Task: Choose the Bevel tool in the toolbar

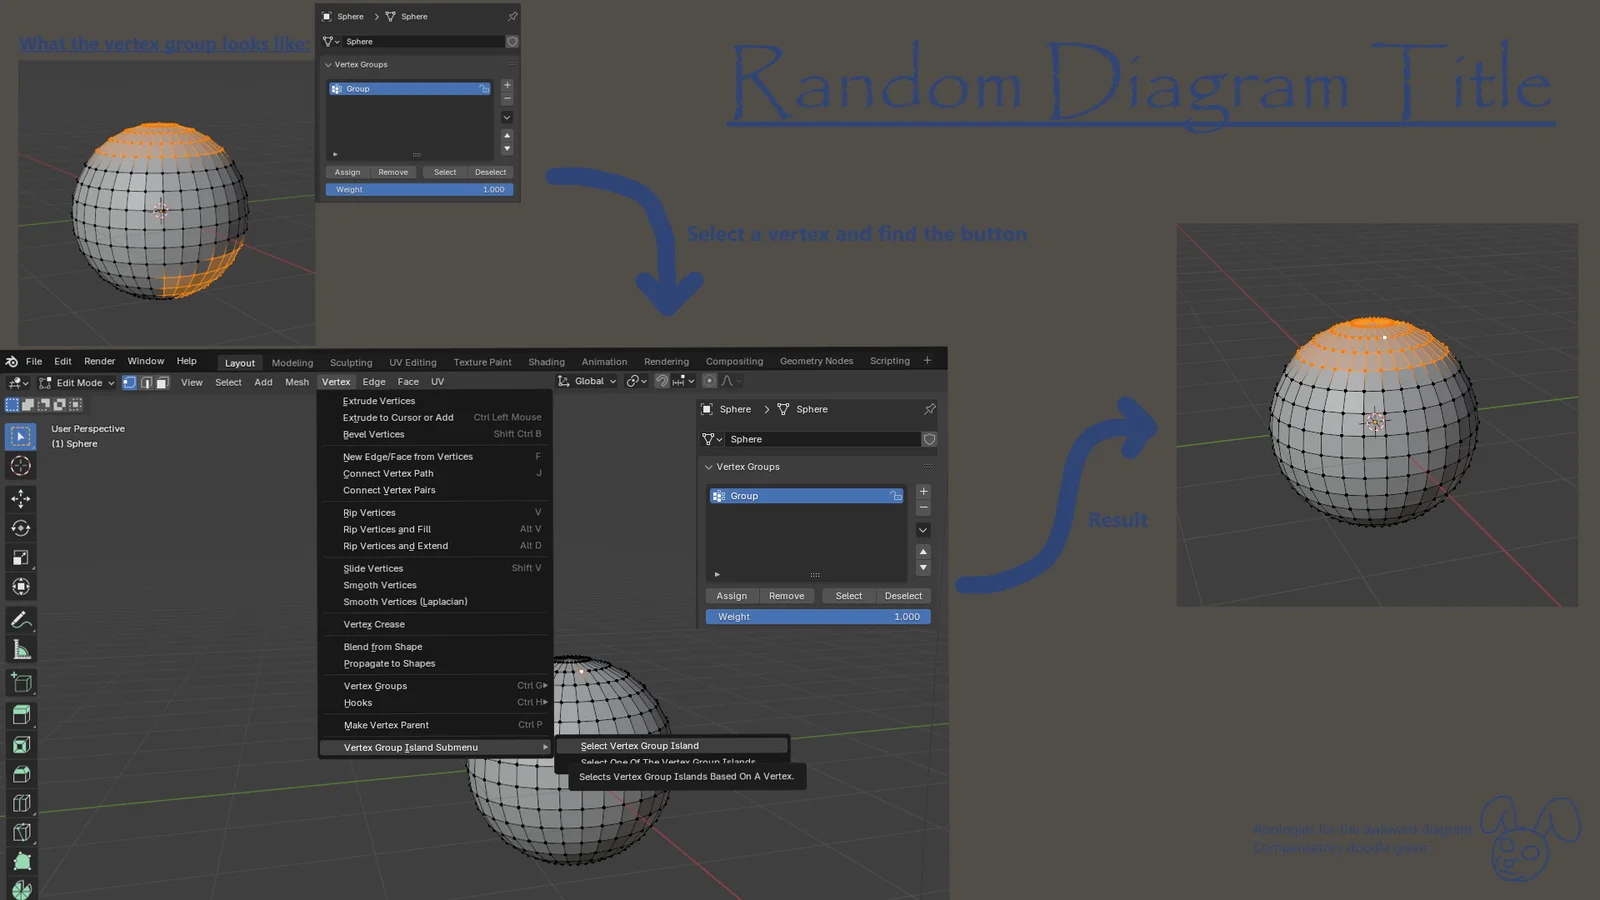Action: click(x=20, y=774)
